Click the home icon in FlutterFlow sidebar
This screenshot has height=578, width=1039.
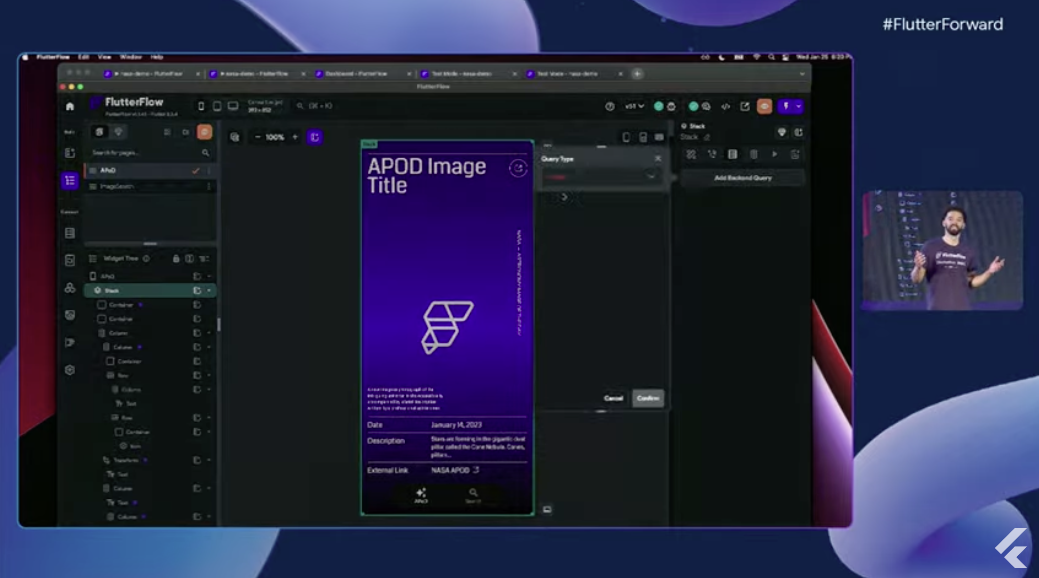(69, 106)
